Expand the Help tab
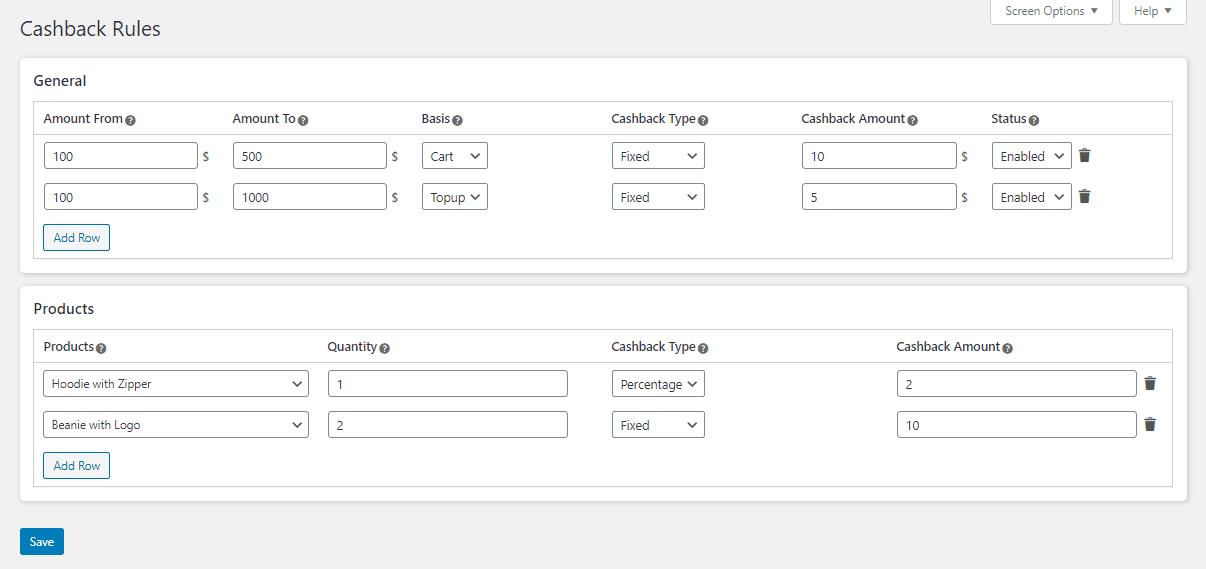The height and width of the screenshot is (569, 1206). pyautogui.click(x=1153, y=11)
